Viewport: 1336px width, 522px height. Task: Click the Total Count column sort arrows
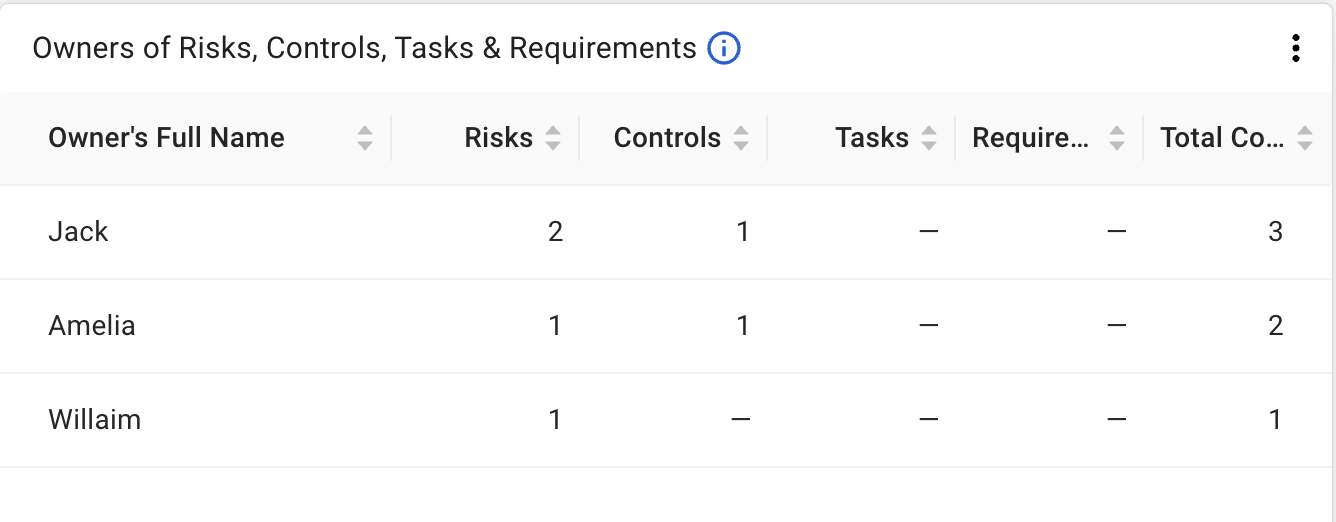click(1304, 138)
